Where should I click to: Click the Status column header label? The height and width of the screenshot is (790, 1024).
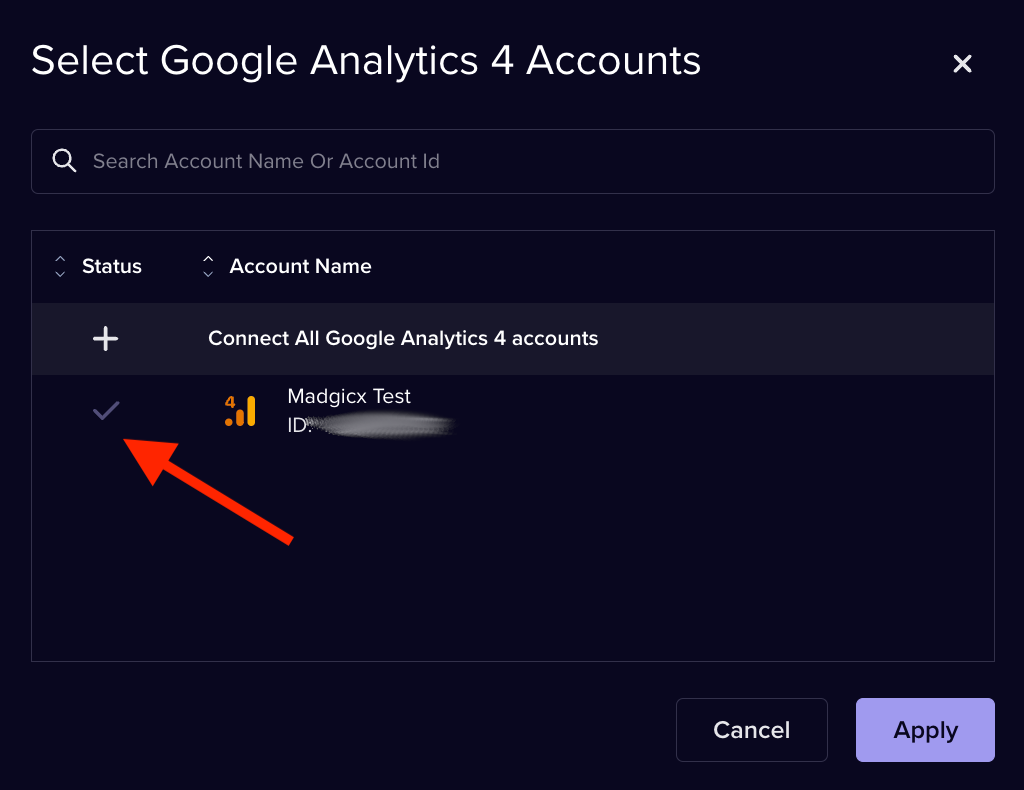click(x=112, y=266)
